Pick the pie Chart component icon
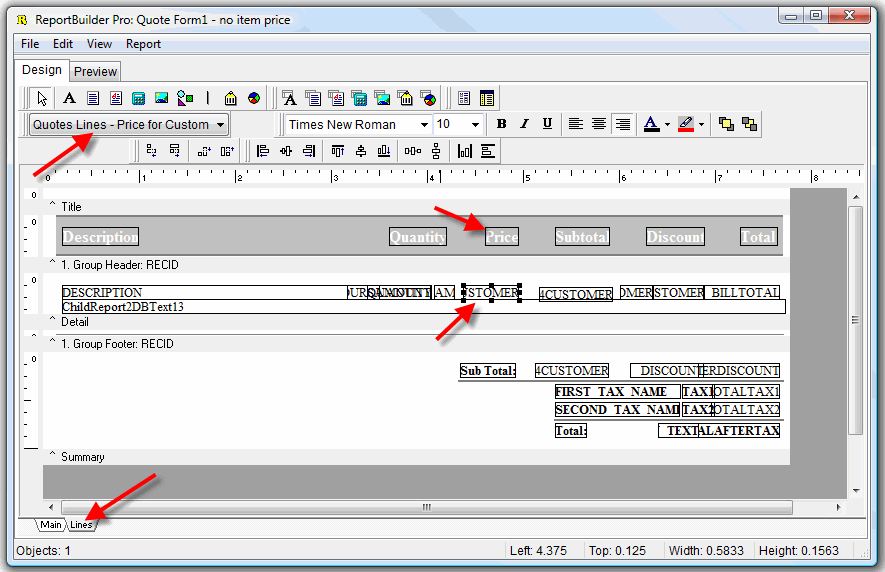This screenshot has height=572, width=885. [x=254, y=98]
